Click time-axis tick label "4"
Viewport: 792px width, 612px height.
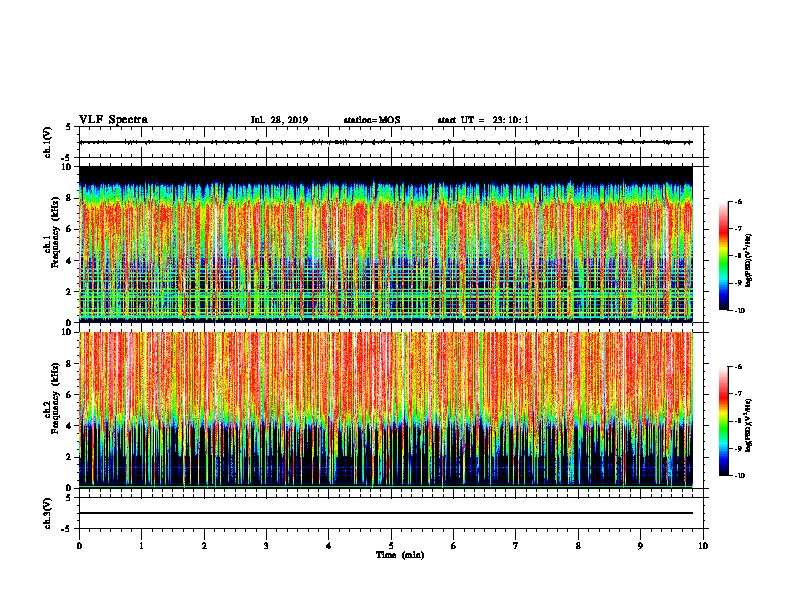(329, 546)
